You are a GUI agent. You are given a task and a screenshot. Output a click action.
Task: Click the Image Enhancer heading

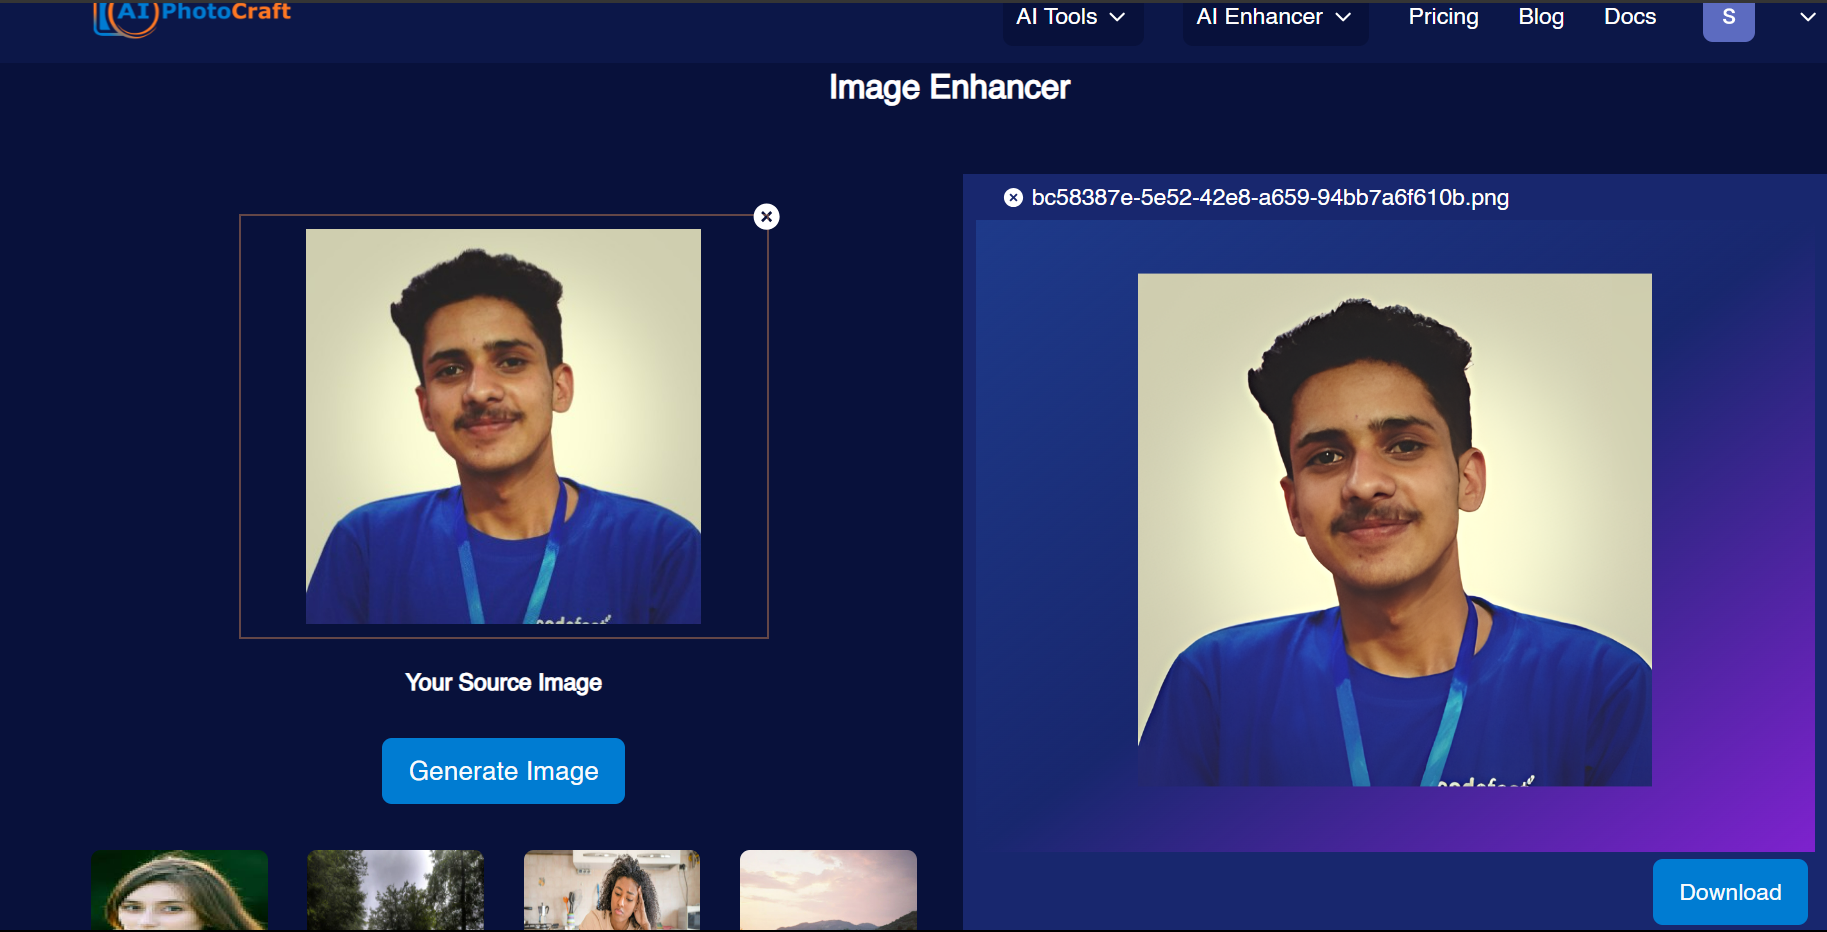950,88
